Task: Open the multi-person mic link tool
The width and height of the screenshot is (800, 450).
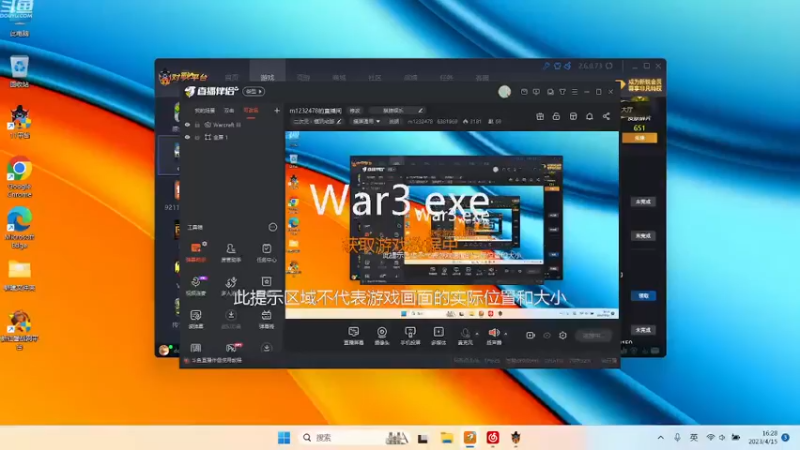Action: [x=231, y=286]
